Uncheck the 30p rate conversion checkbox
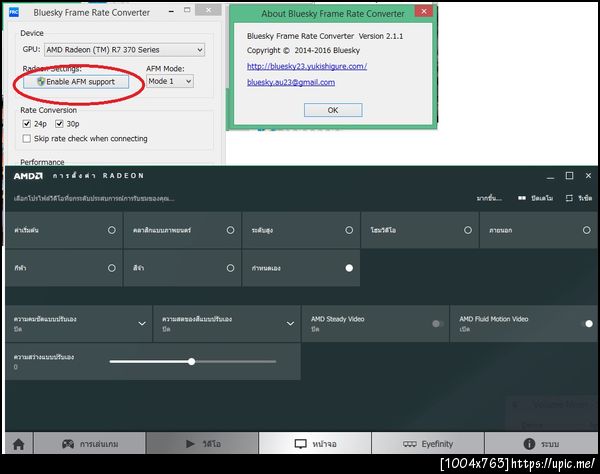The width and height of the screenshot is (600, 474). (59, 124)
